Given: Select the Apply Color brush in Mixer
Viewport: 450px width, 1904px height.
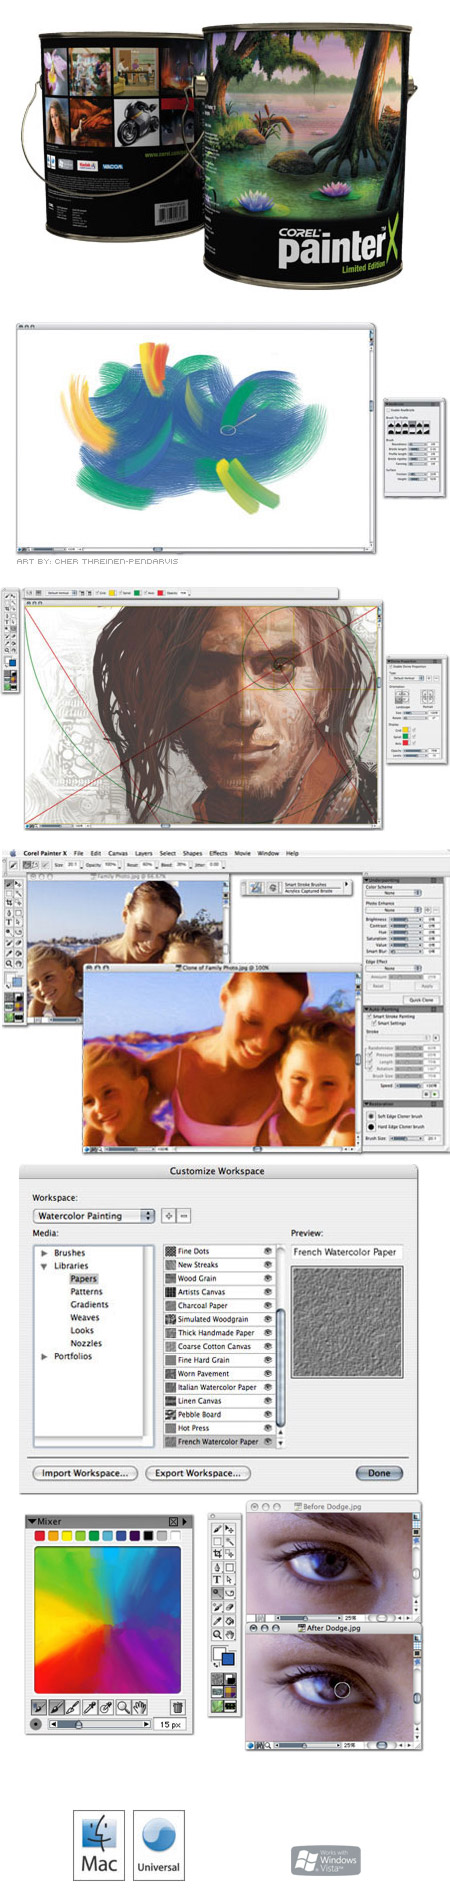Looking at the screenshot, I should click(57, 1707).
